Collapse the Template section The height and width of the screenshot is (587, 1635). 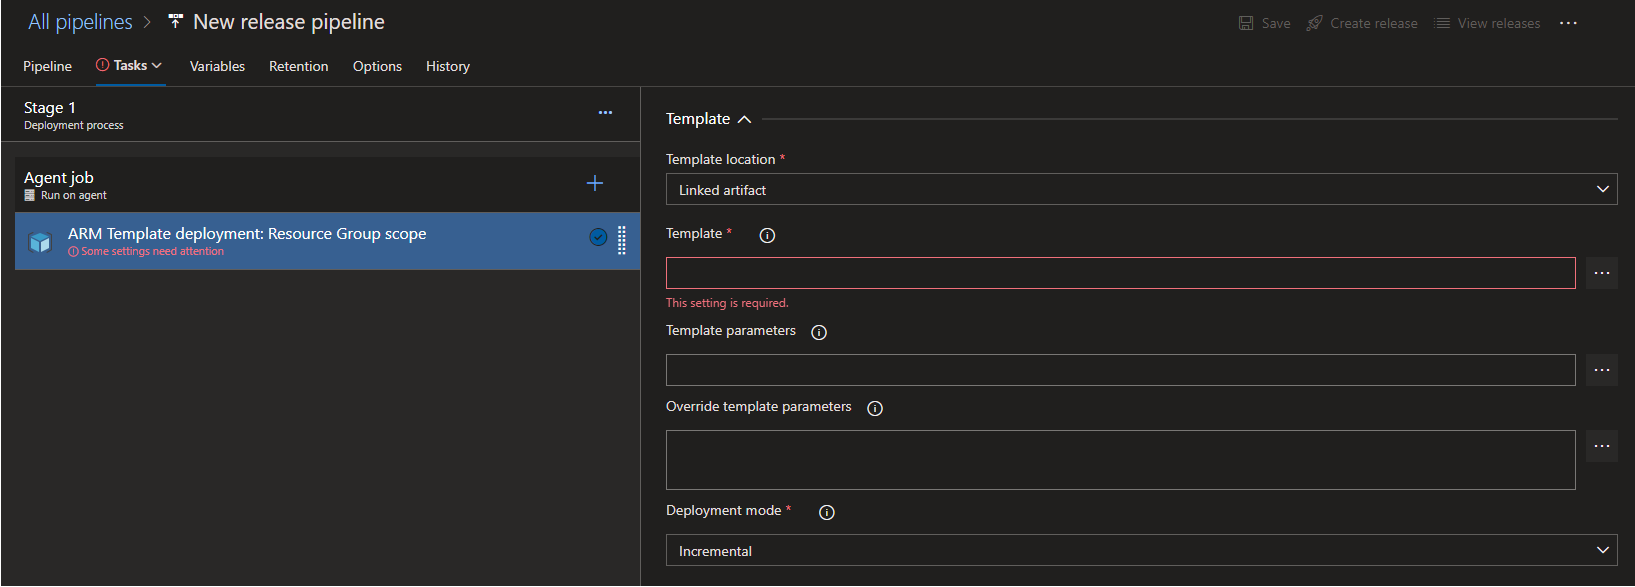coord(744,119)
